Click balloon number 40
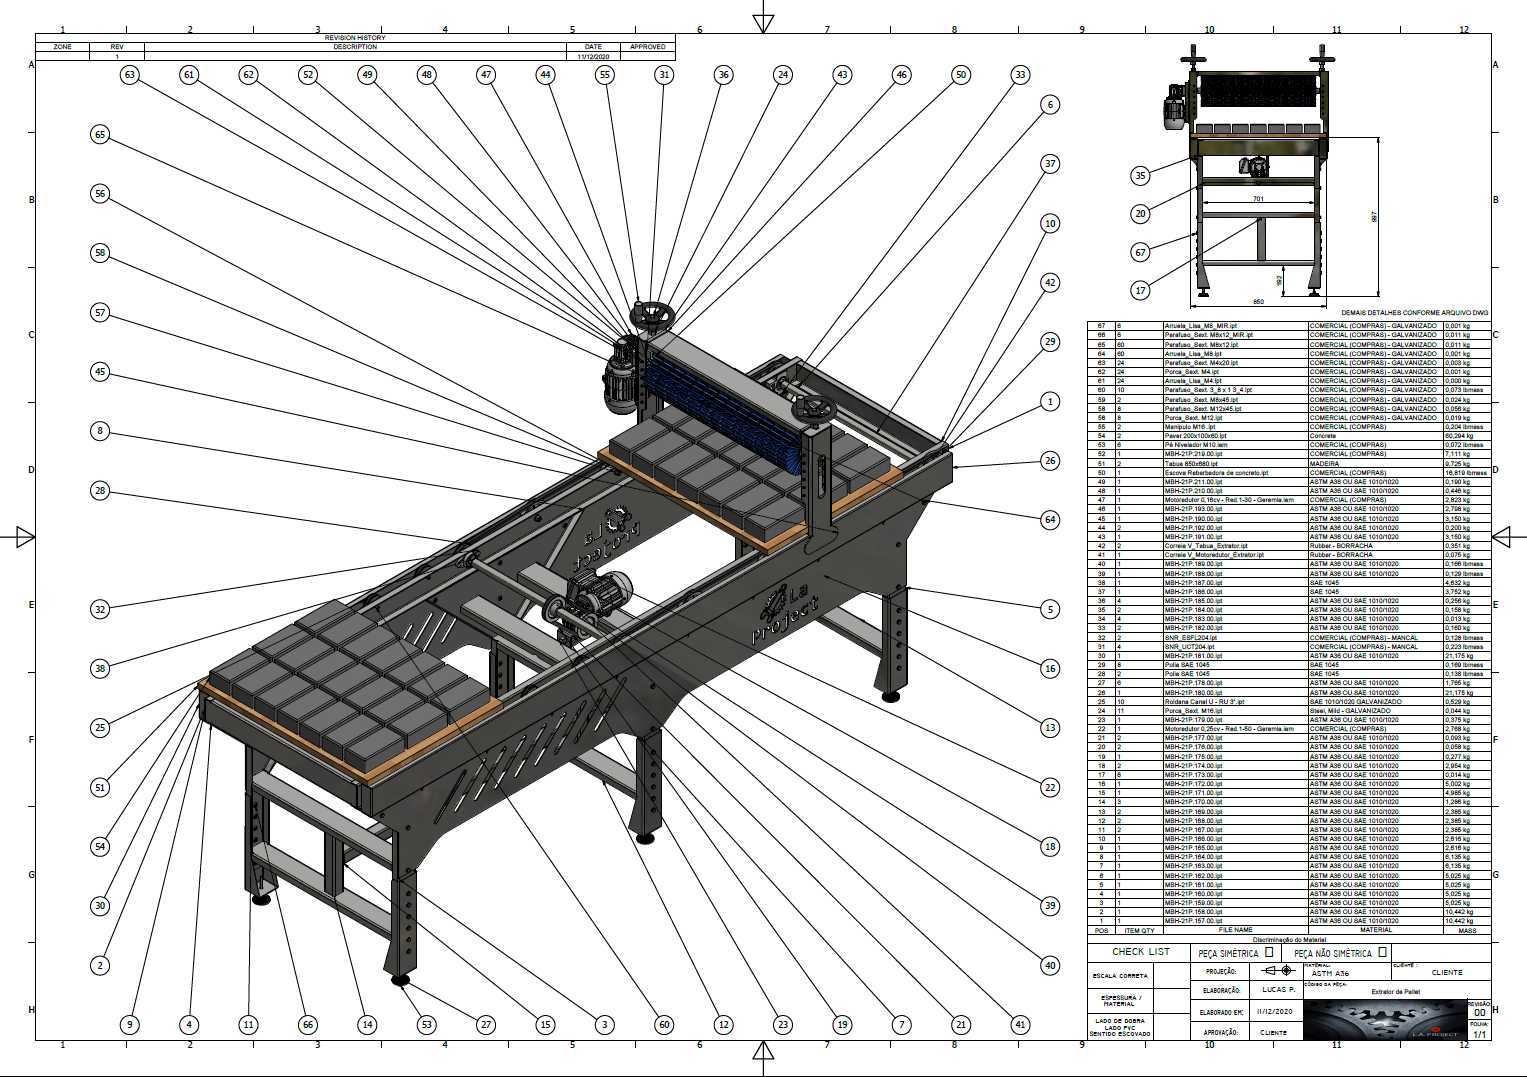Viewport: 1527px width, 1077px height. [1050, 965]
